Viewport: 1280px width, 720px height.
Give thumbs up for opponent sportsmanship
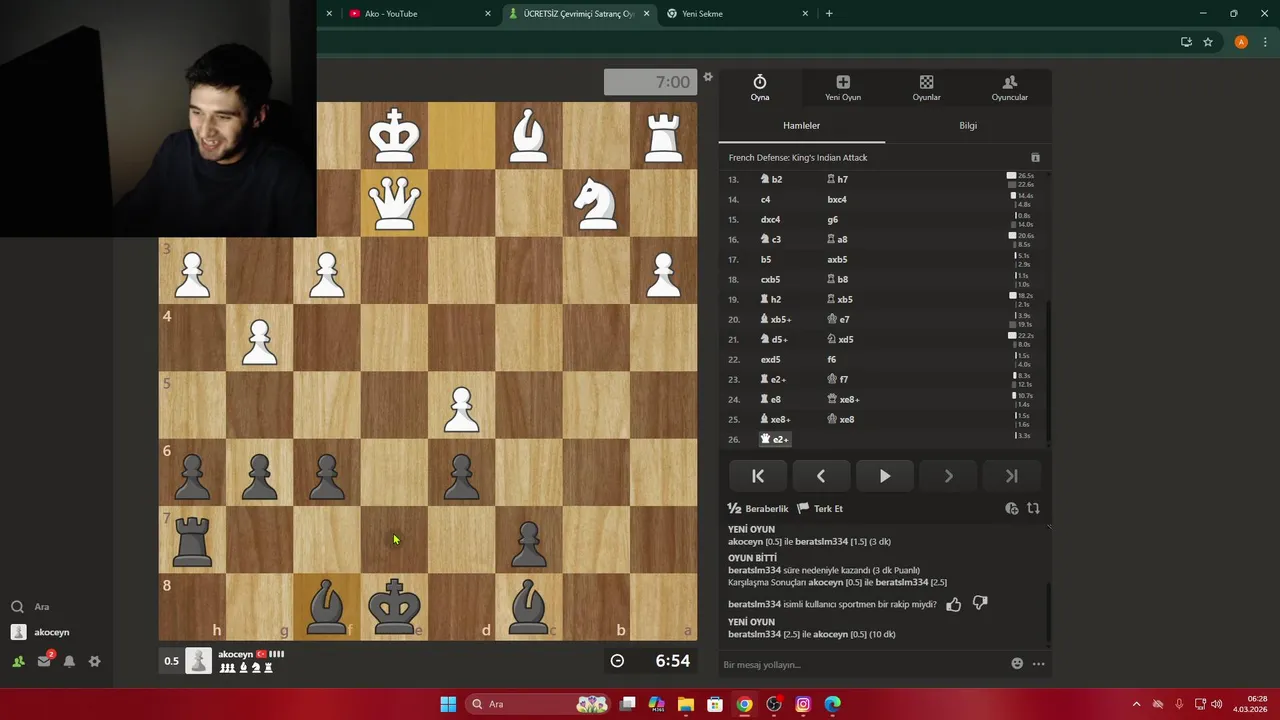(x=953, y=604)
